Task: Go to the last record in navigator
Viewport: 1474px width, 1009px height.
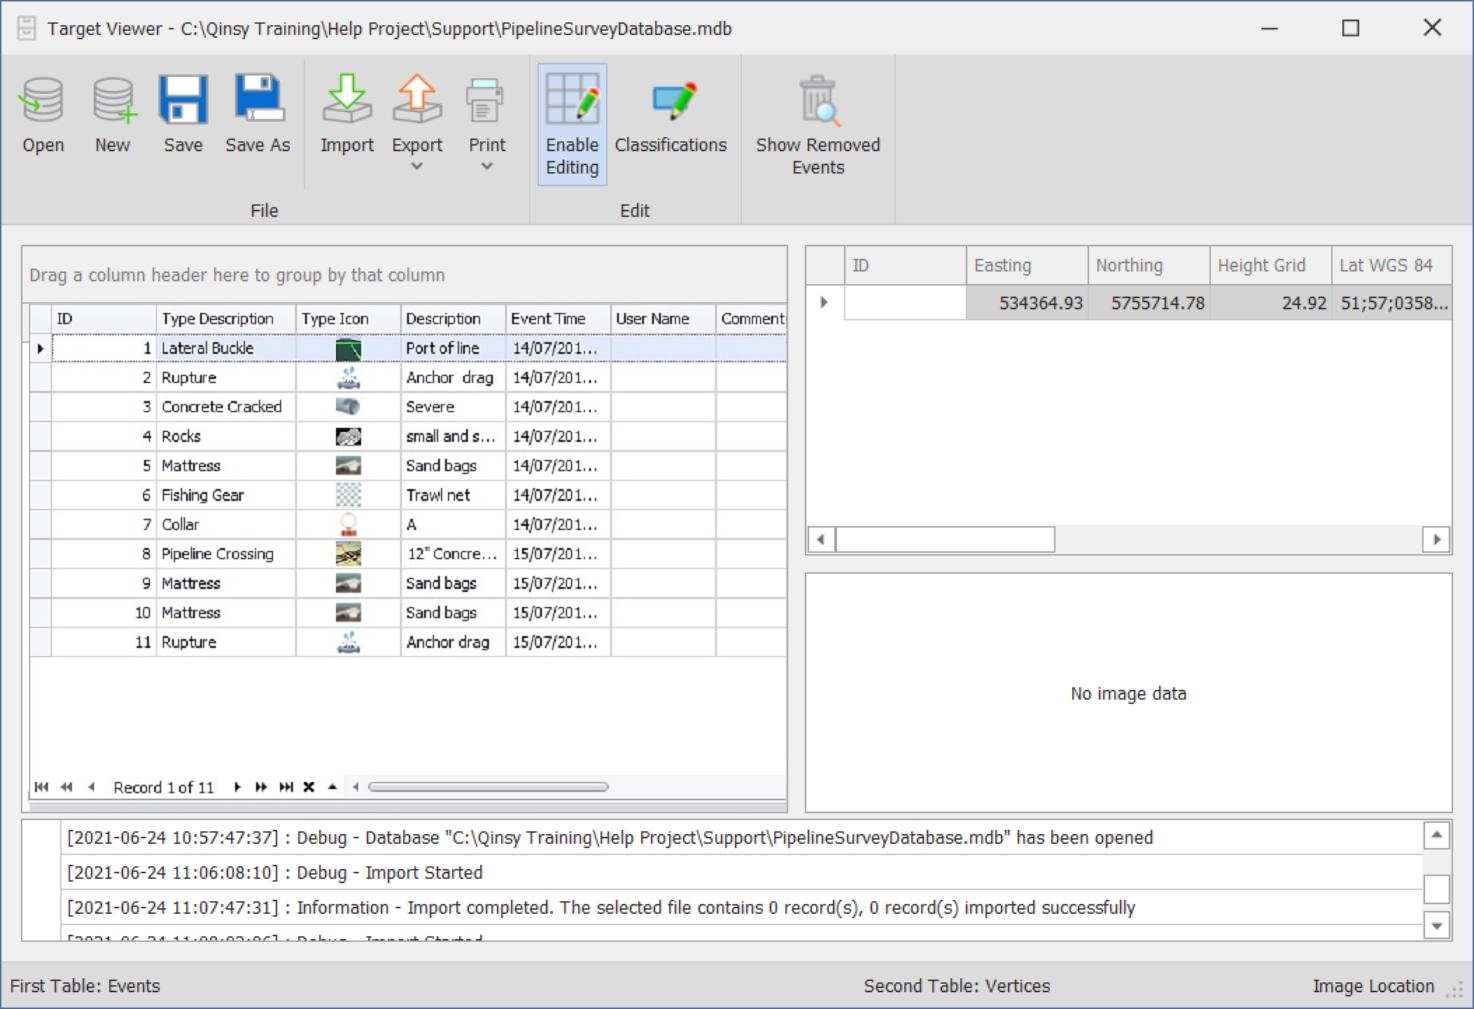Action: (286, 787)
